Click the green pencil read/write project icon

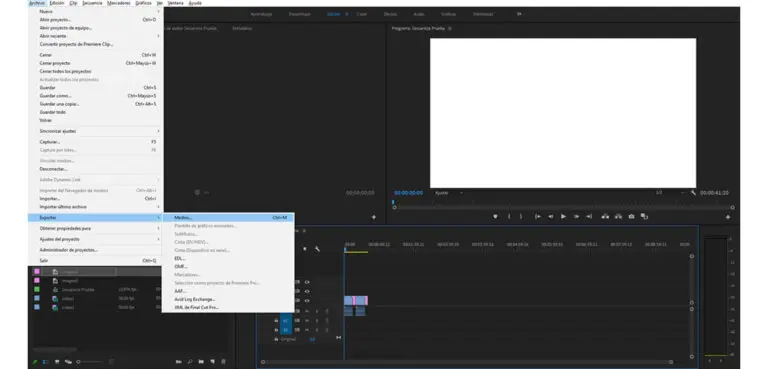pos(35,362)
